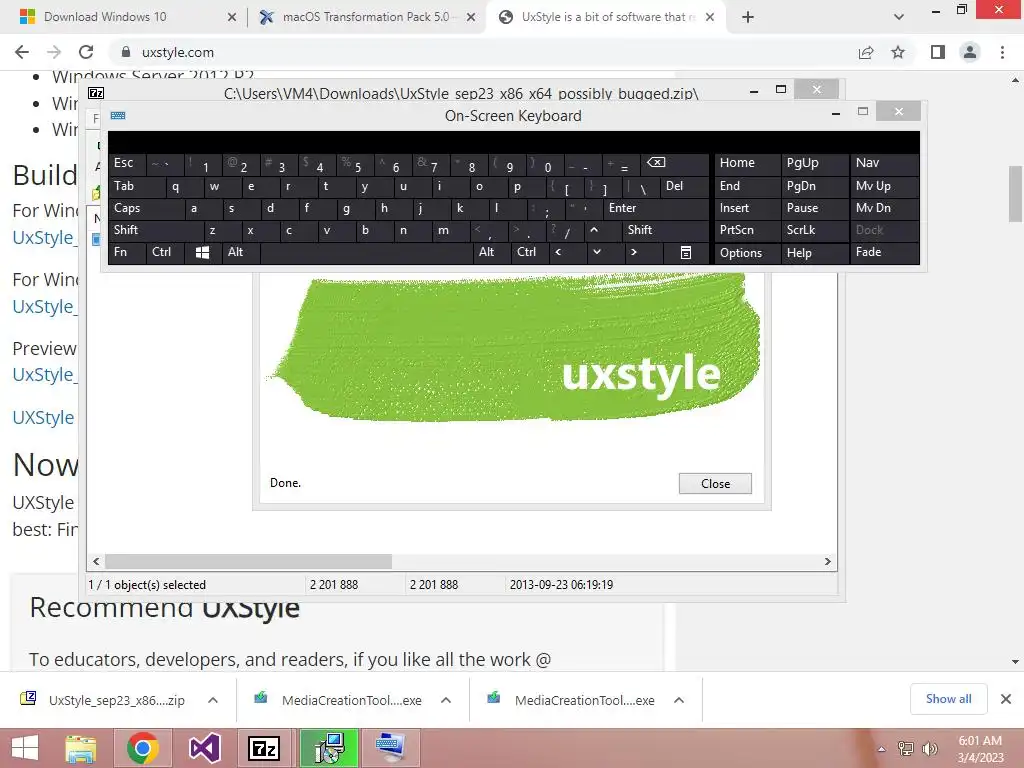The height and width of the screenshot is (768, 1024).
Task: Click Show all downloads
Action: point(948,699)
